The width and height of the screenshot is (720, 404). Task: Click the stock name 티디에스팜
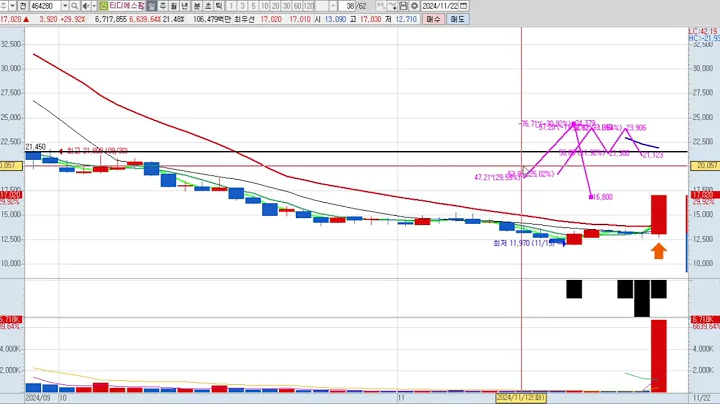pyautogui.click(x=126, y=6)
